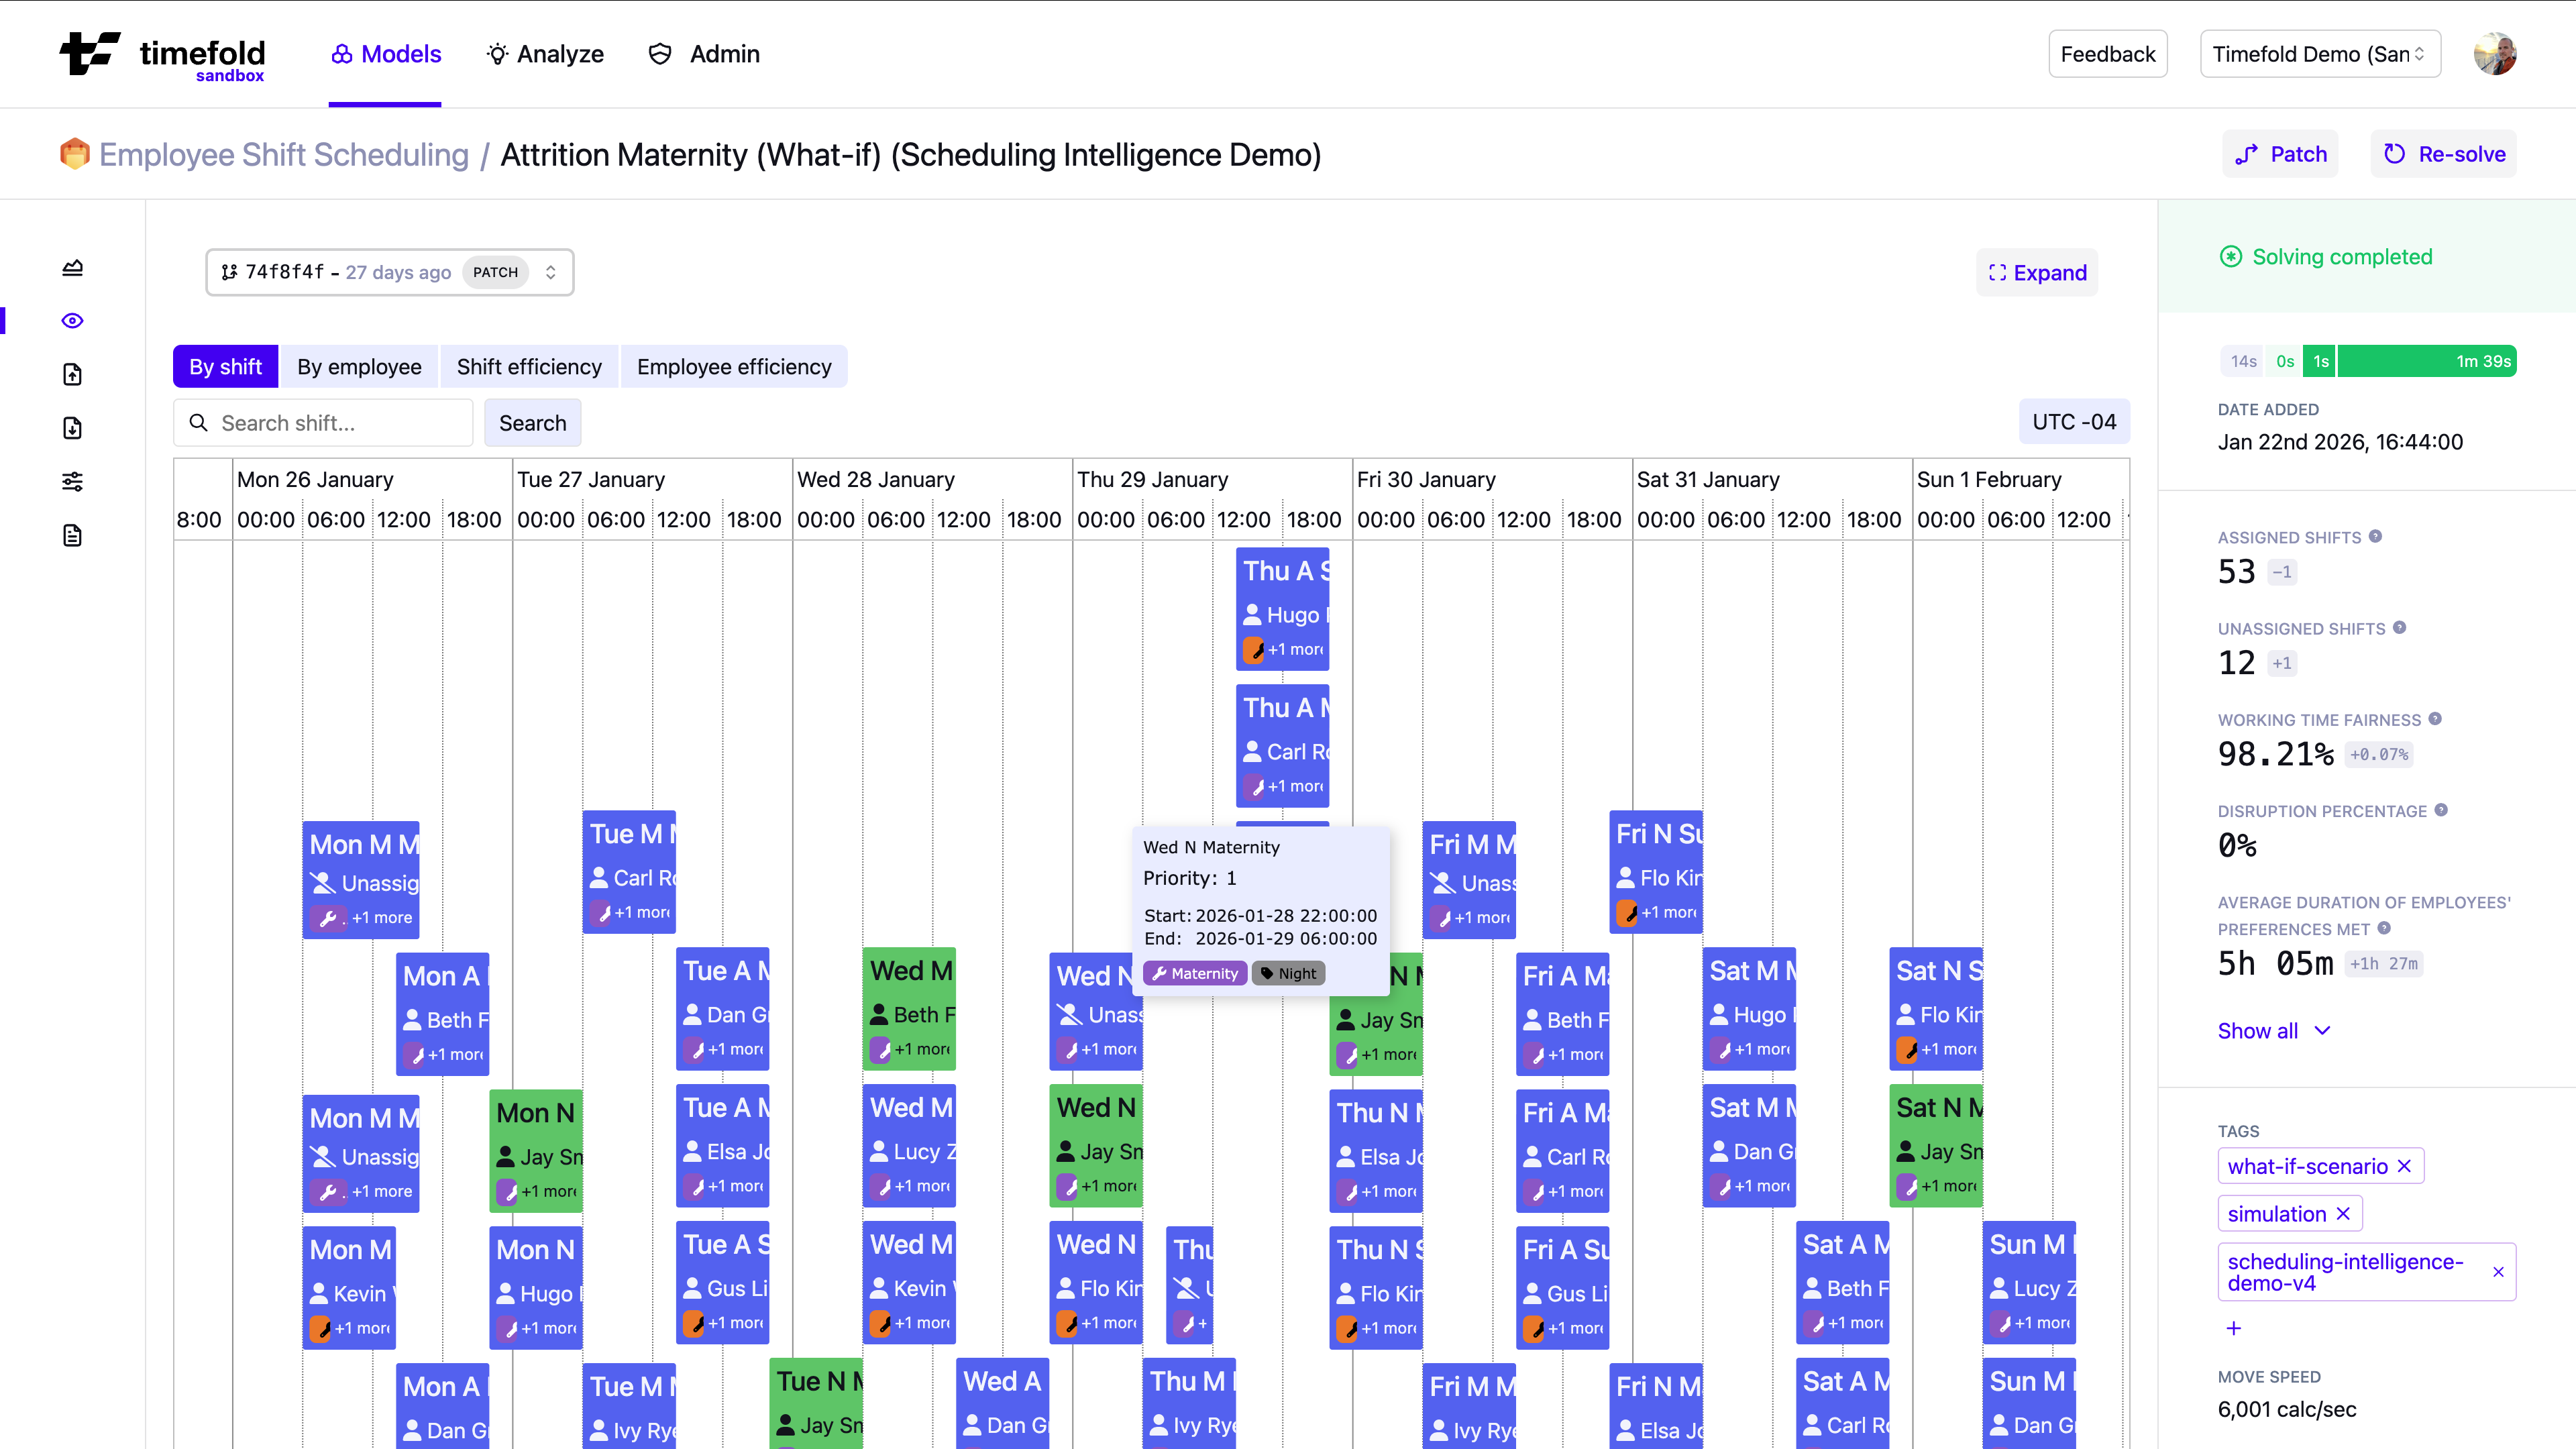The height and width of the screenshot is (1449, 2576).
Task: Click the Patch button
Action: [2280, 153]
